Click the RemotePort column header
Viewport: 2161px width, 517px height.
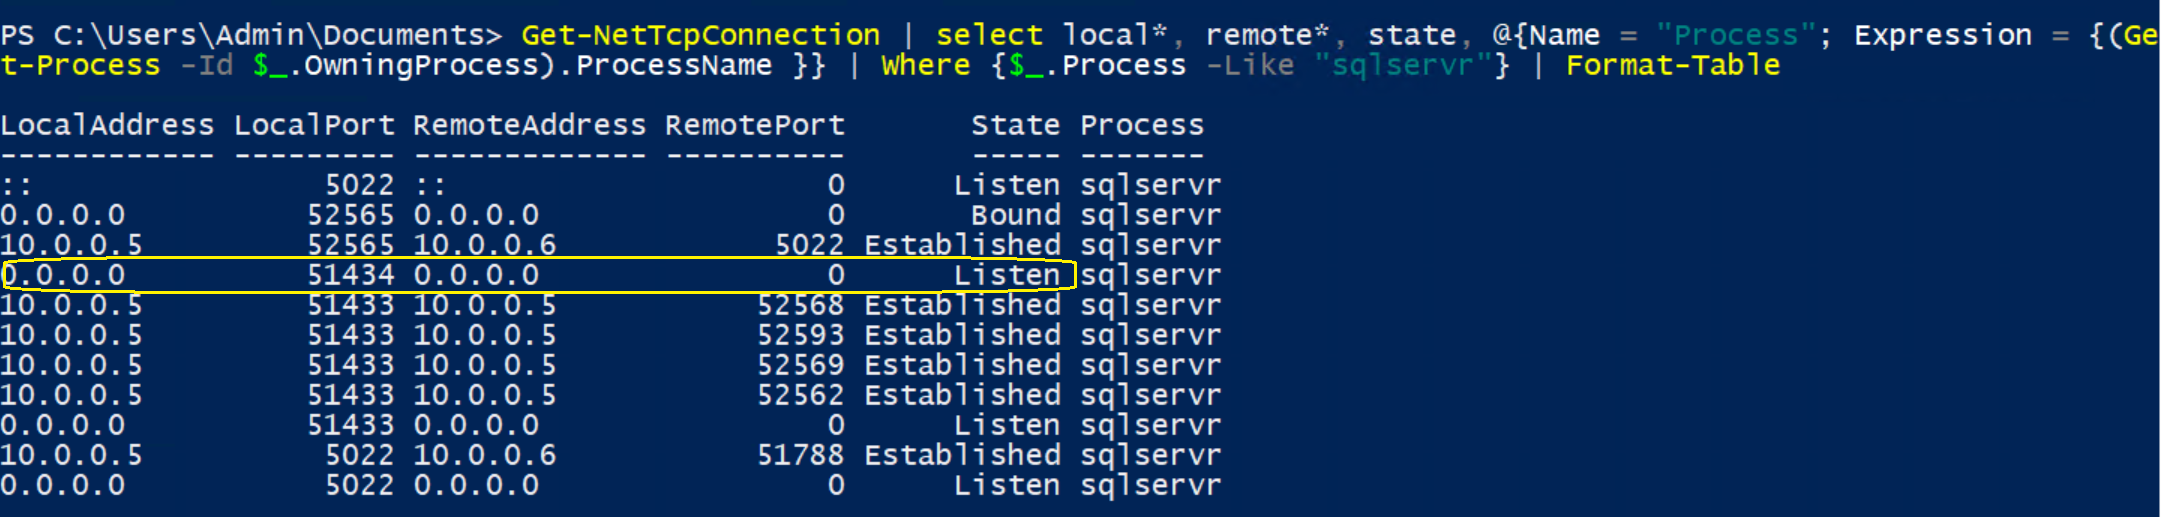tap(755, 125)
